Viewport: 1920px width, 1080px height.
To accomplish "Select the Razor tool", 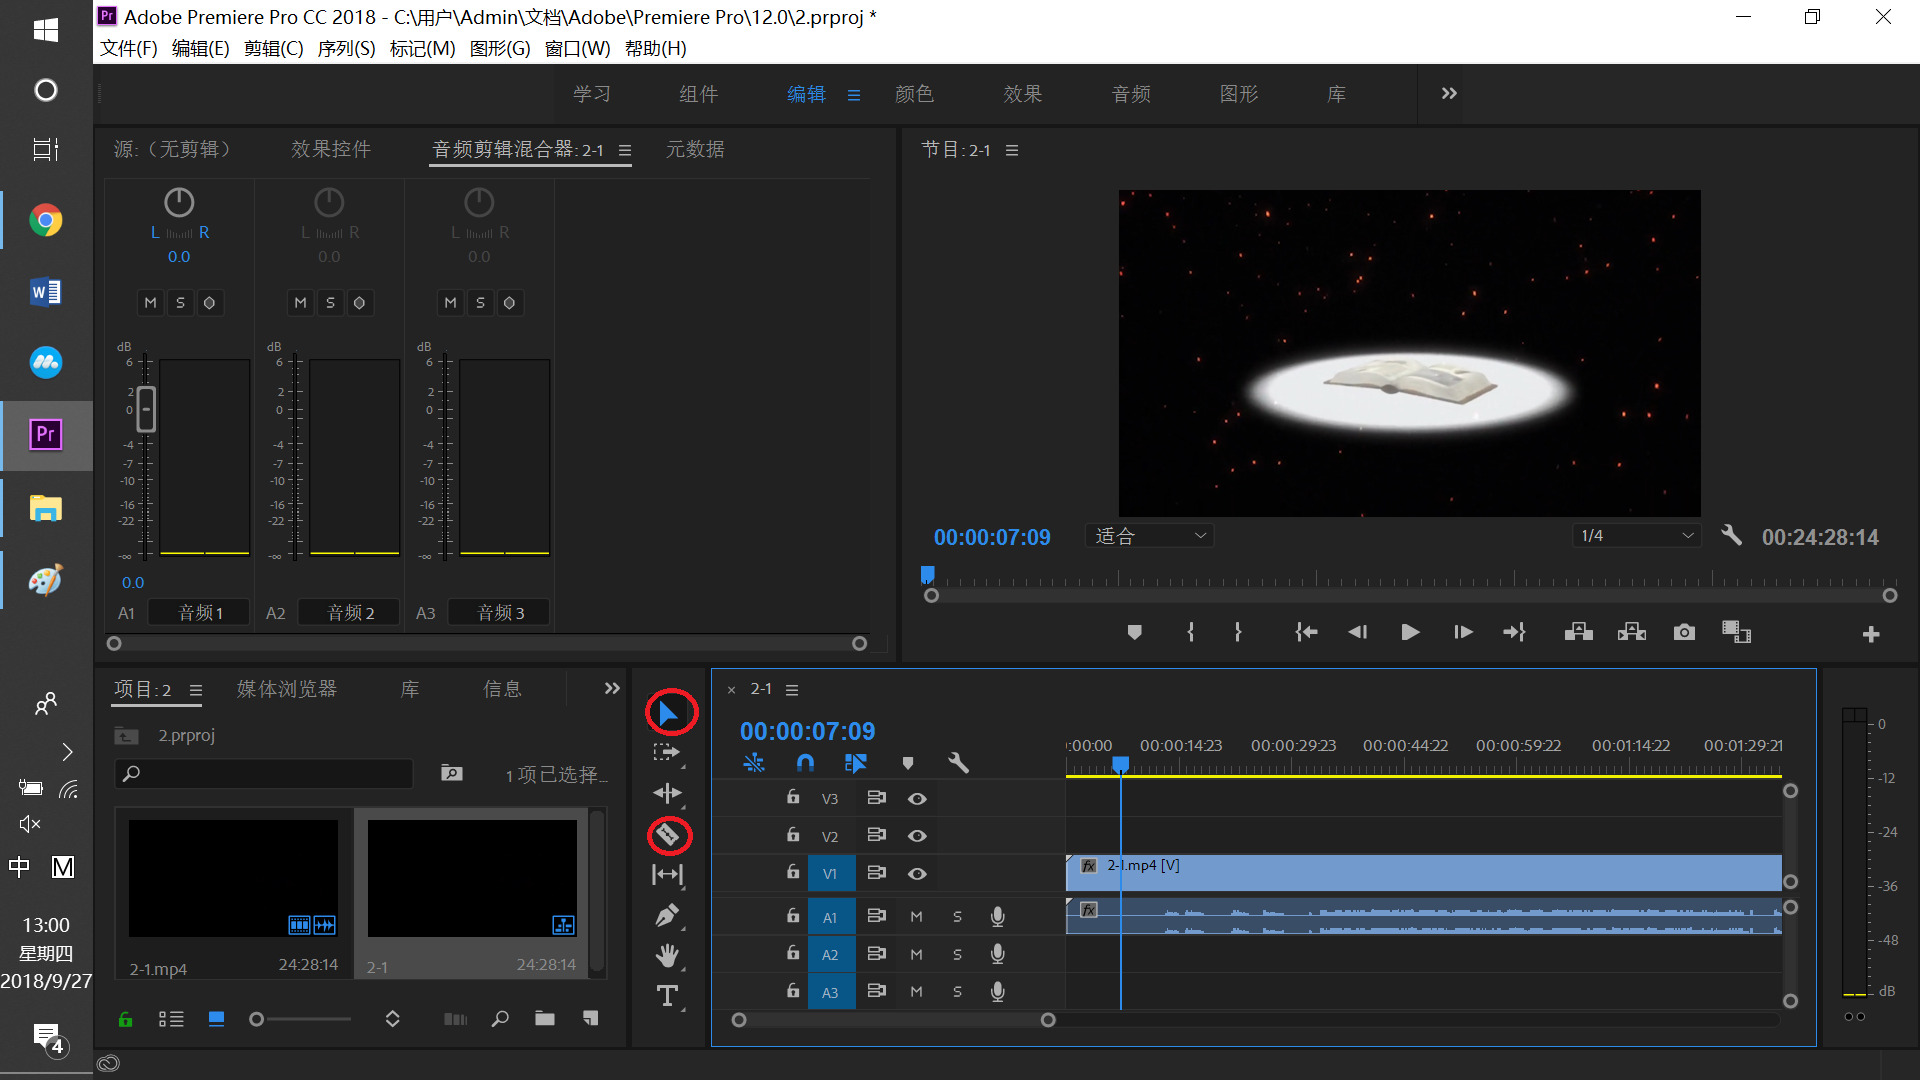I will tap(668, 835).
